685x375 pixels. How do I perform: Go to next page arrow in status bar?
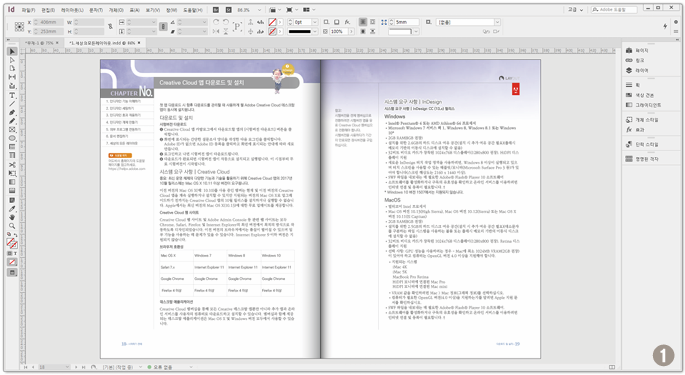click(x=77, y=367)
